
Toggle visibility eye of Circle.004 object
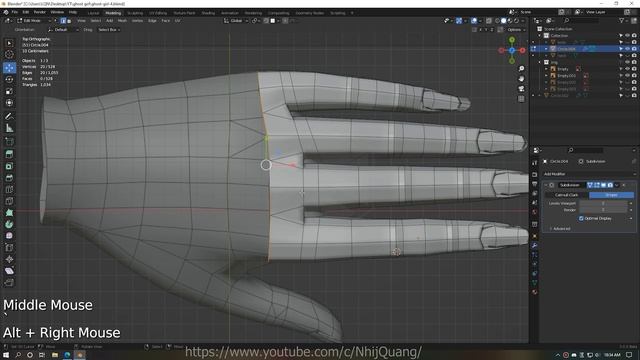click(627, 49)
